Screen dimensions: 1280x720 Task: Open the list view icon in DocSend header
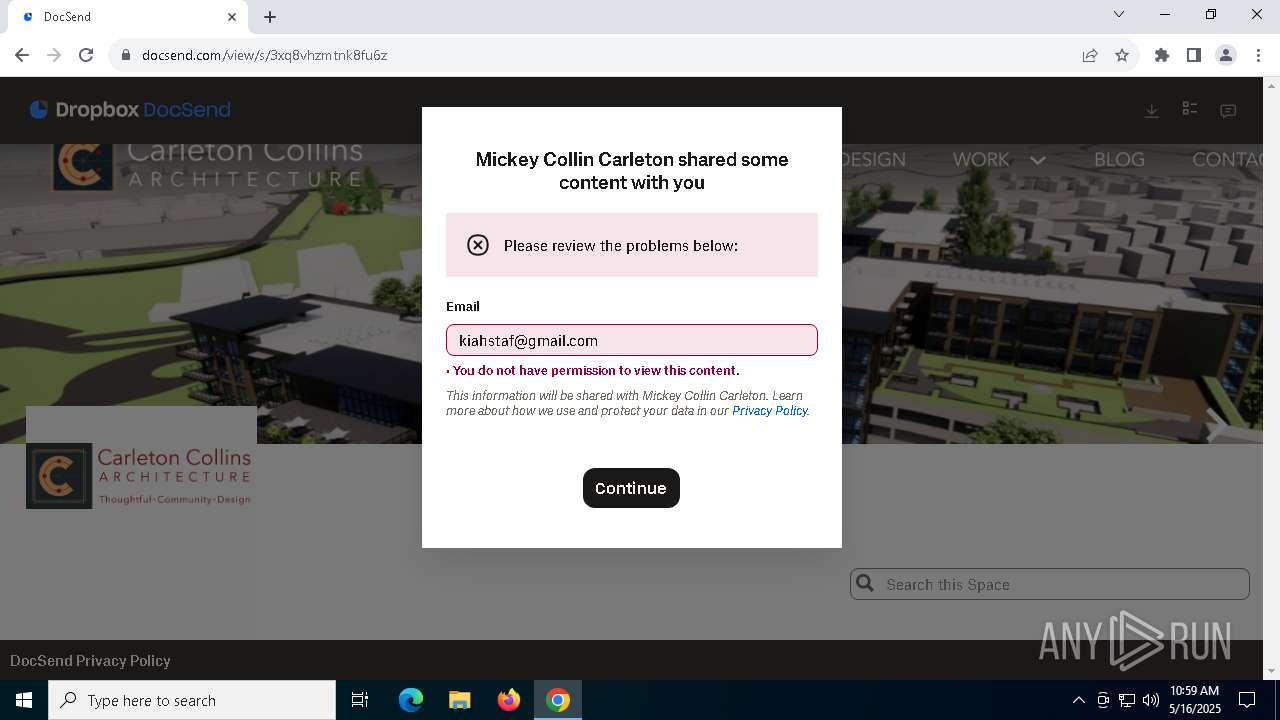1190,109
